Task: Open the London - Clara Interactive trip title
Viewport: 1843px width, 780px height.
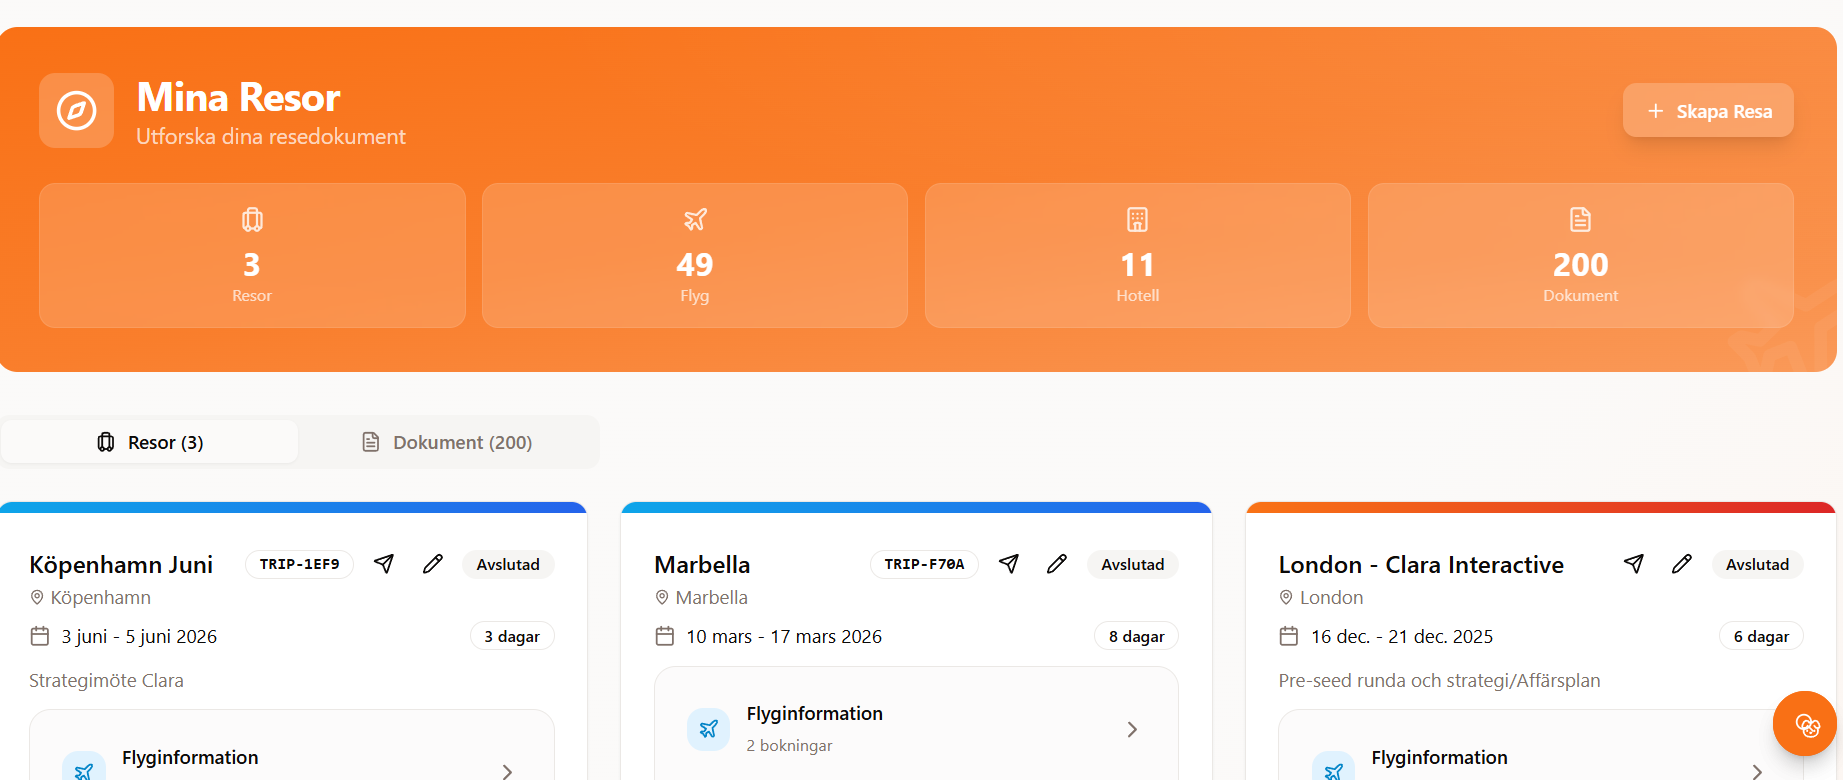Action: point(1421,565)
